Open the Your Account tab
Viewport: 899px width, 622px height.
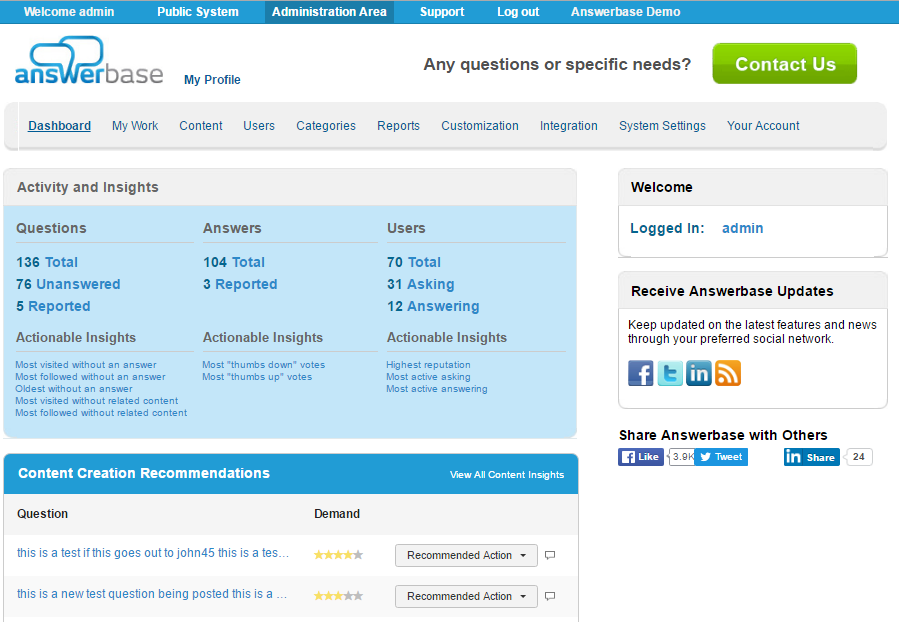tap(763, 126)
